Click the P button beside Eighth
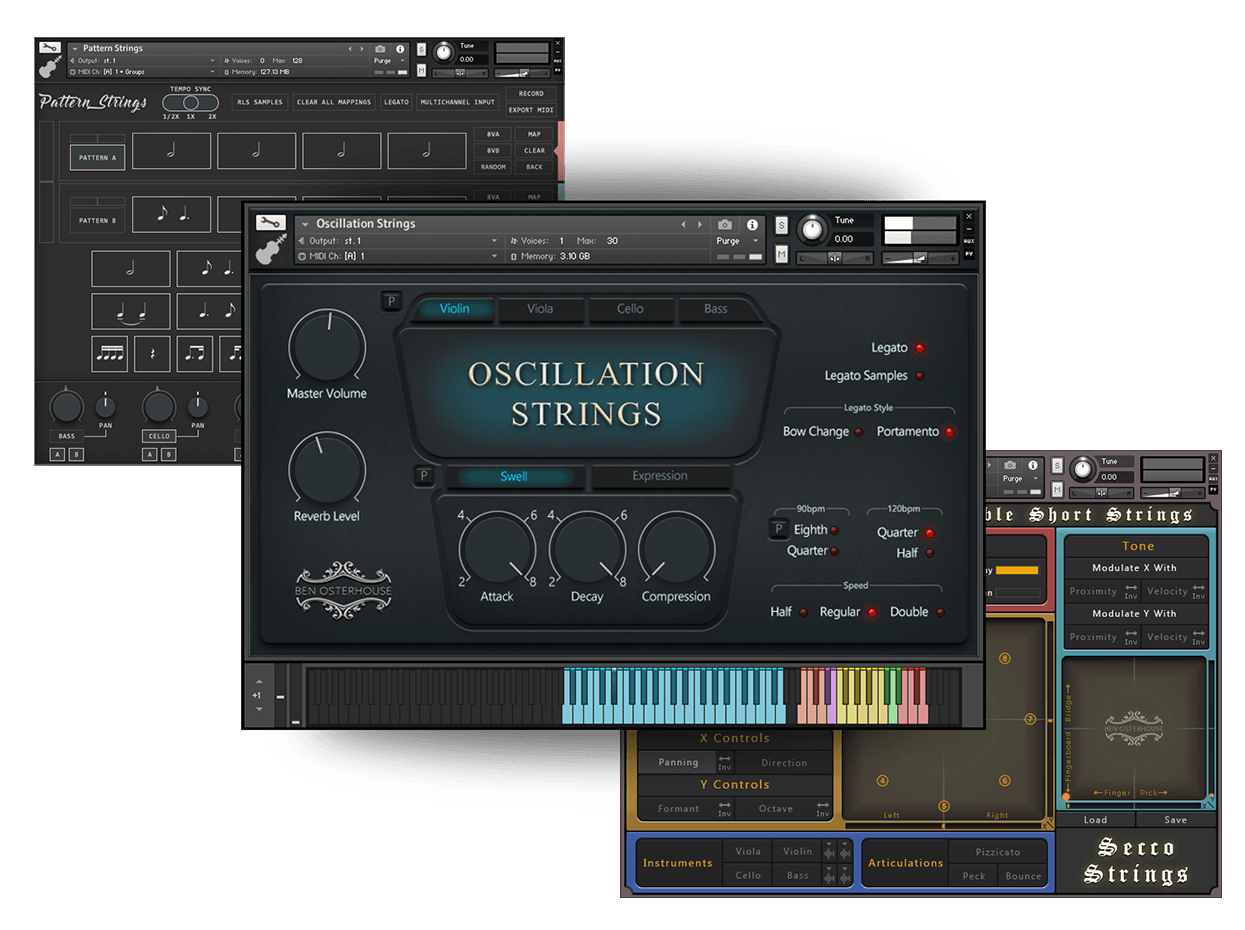1245x930 pixels. pos(777,530)
